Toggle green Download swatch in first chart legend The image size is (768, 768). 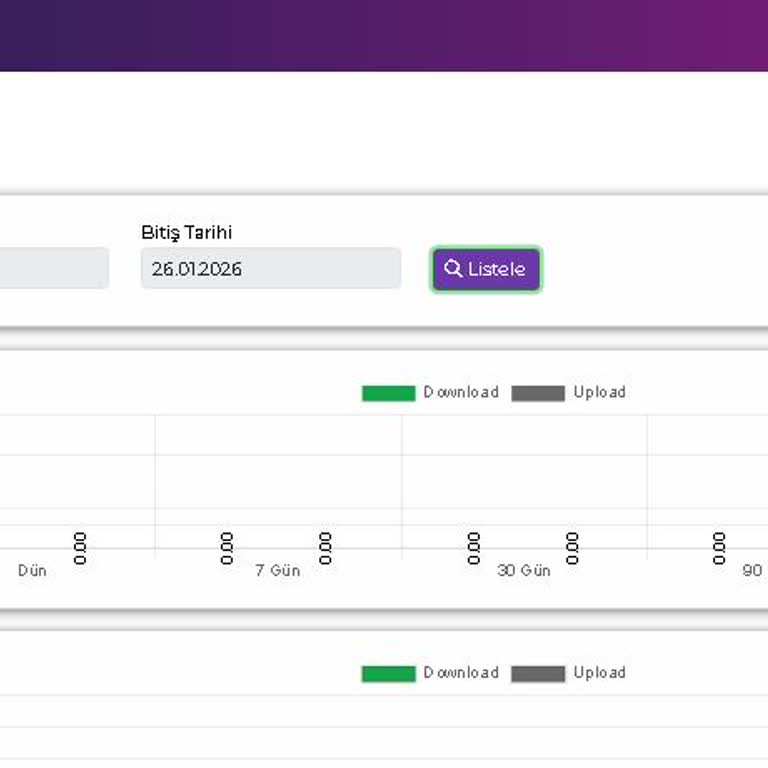click(388, 393)
